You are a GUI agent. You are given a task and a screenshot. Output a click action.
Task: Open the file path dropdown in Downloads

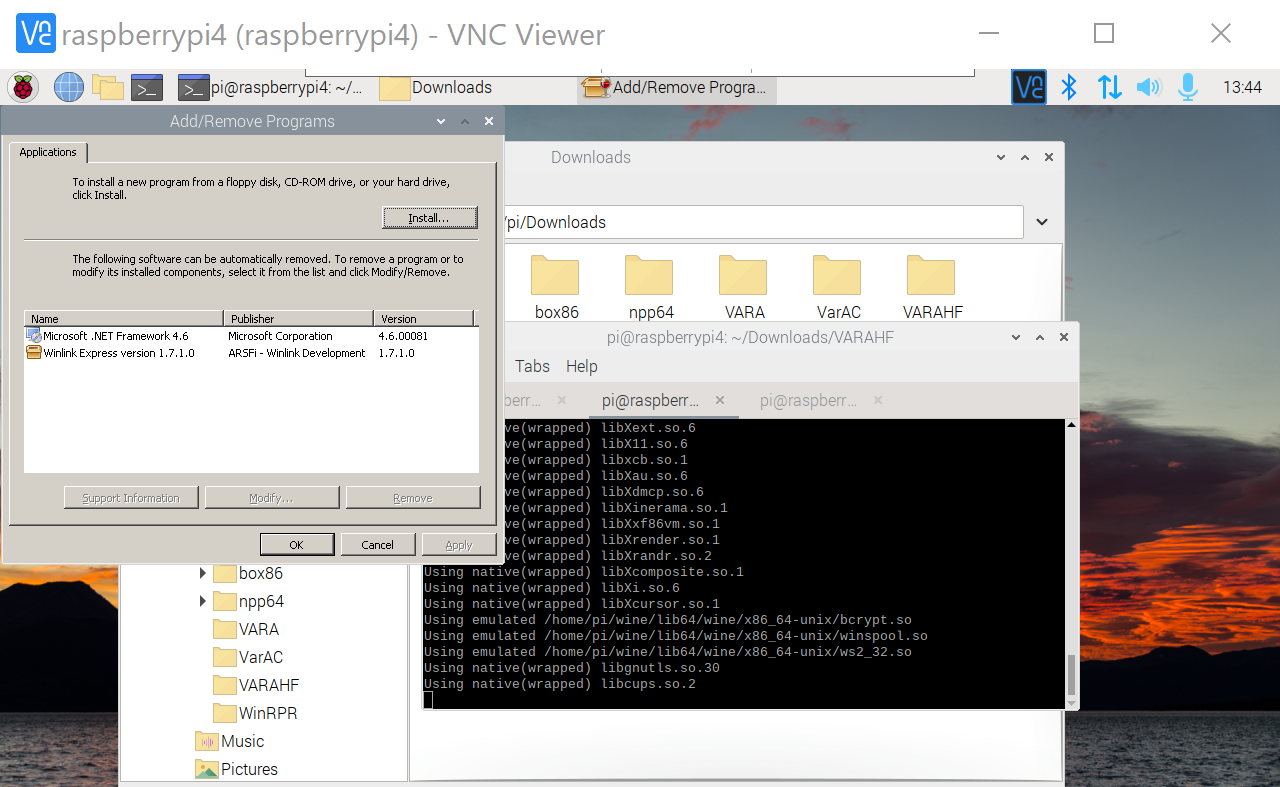[x=1042, y=222]
